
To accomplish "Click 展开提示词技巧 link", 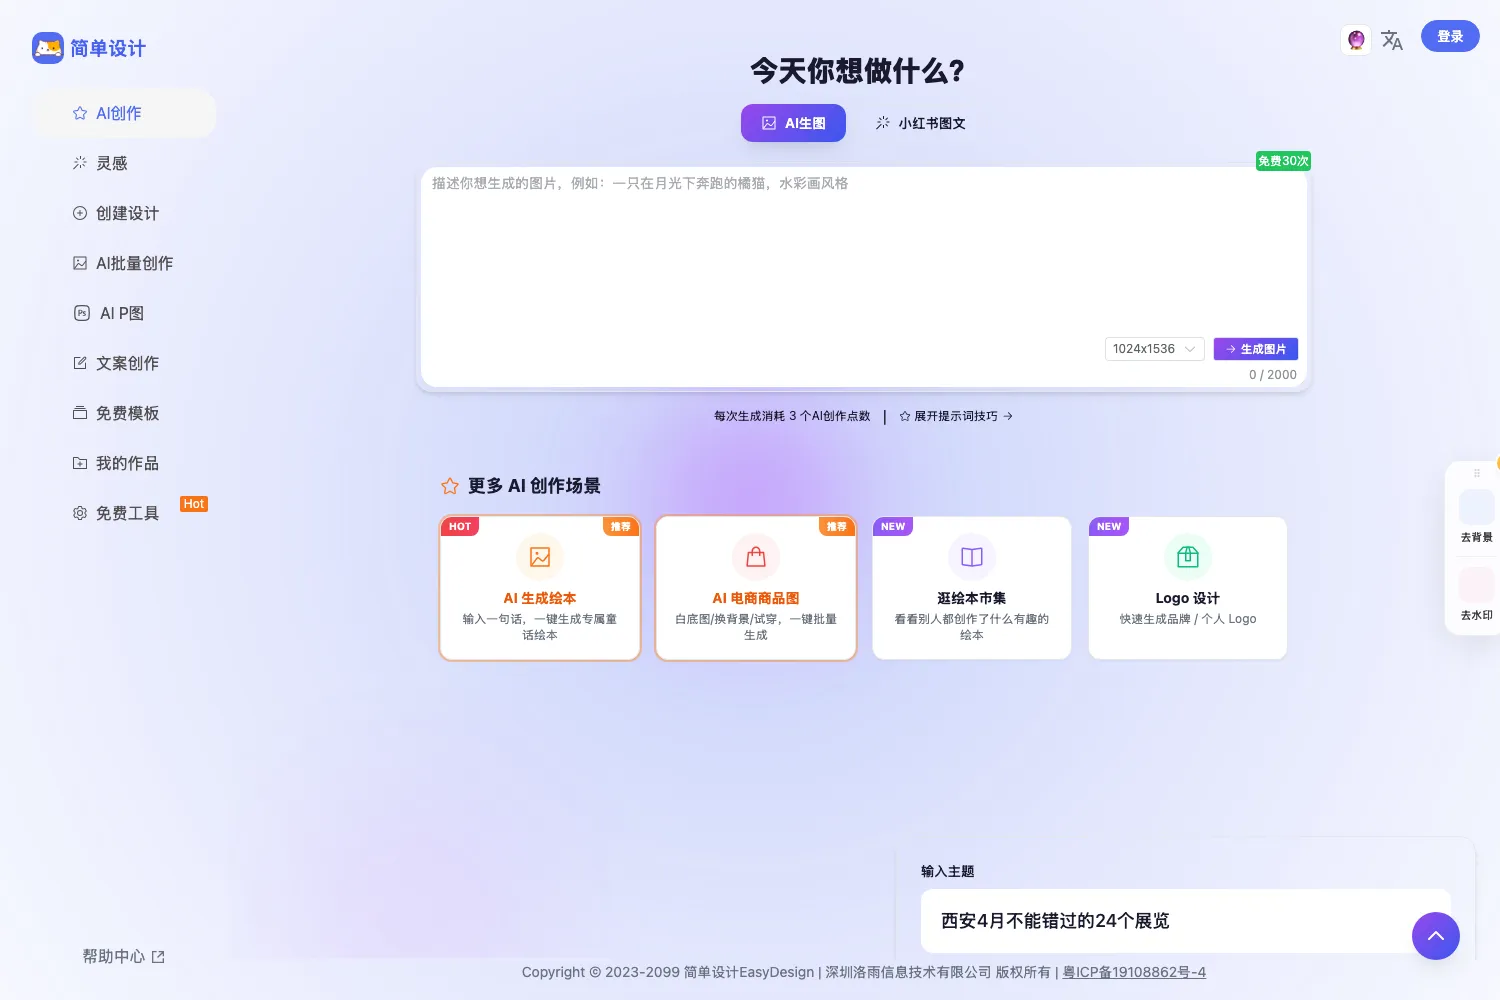I will pos(956,416).
